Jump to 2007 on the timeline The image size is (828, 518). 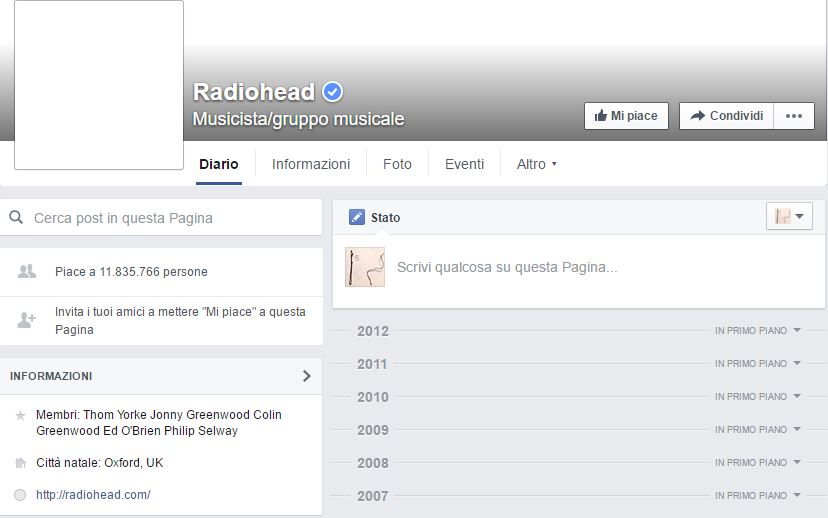pos(373,496)
